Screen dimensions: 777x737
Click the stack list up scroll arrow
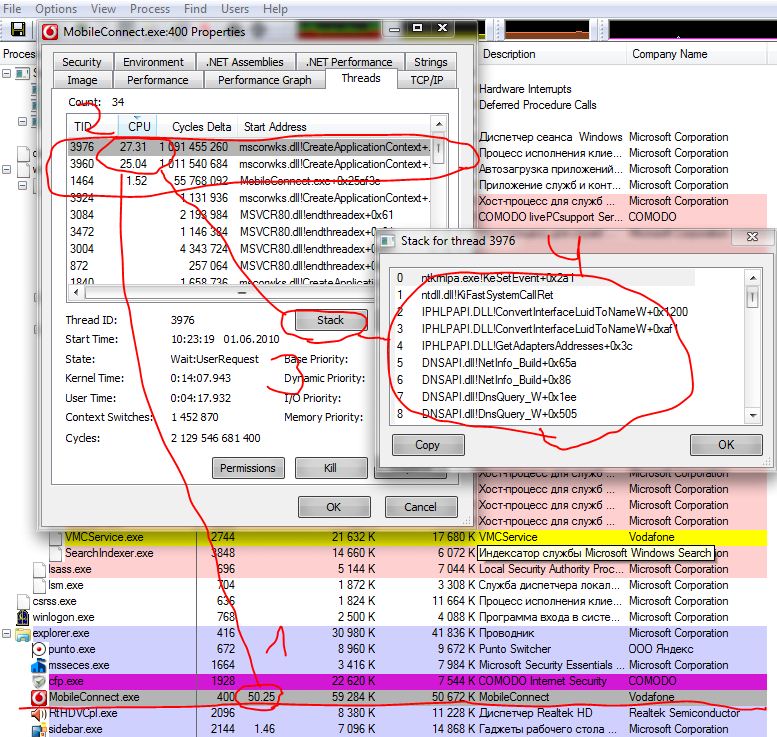(753, 278)
